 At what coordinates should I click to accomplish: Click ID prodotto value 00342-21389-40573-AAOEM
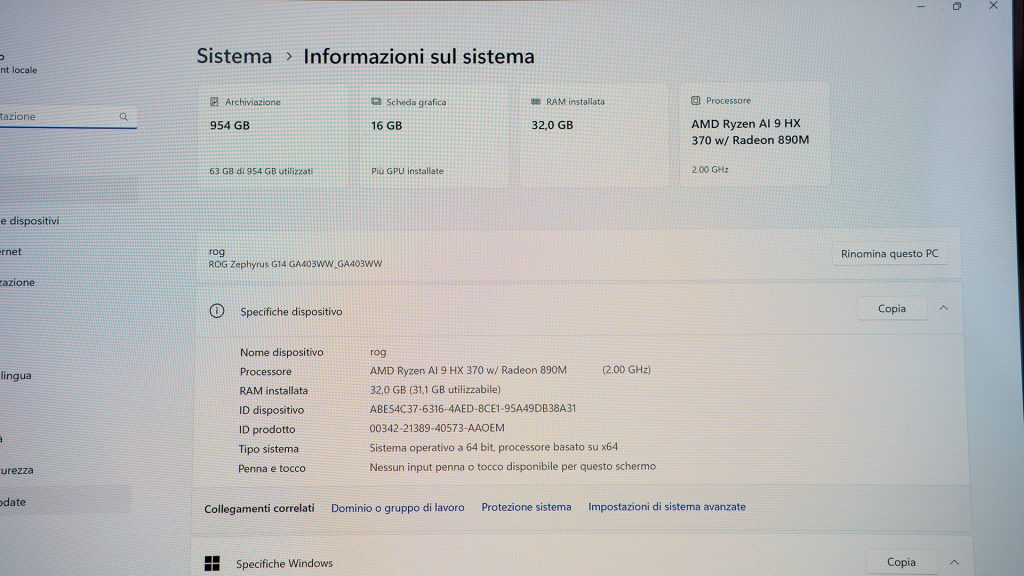click(x=437, y=428)
